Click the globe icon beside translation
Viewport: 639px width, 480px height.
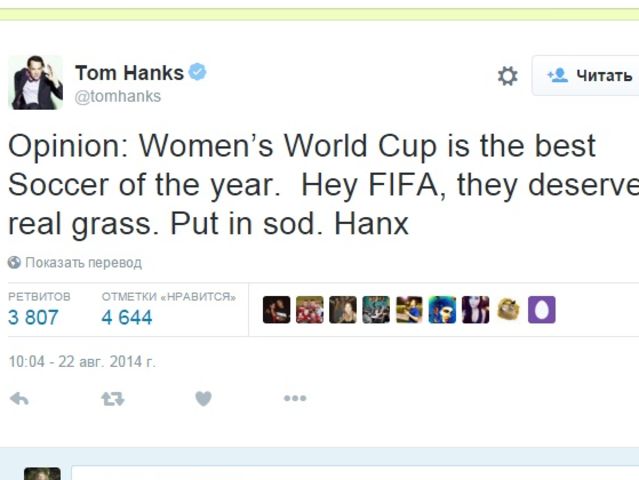[14, 263]
